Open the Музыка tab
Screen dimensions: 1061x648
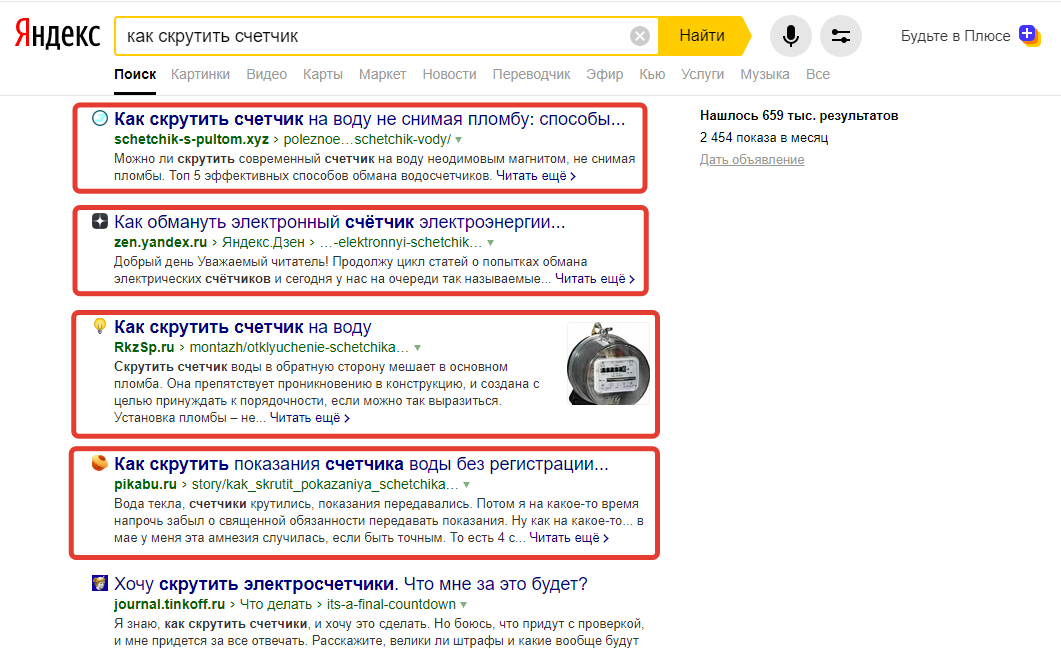click(x=765, y=74)
